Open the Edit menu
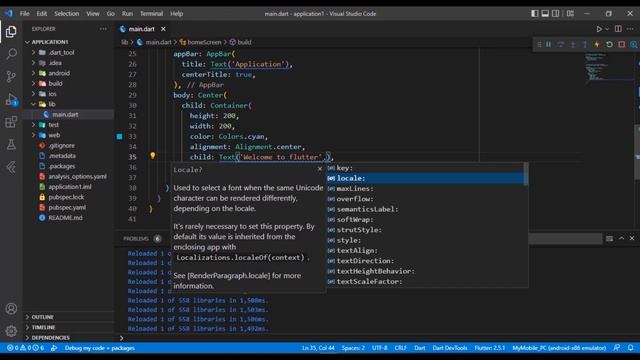 [x=42, y=13]
